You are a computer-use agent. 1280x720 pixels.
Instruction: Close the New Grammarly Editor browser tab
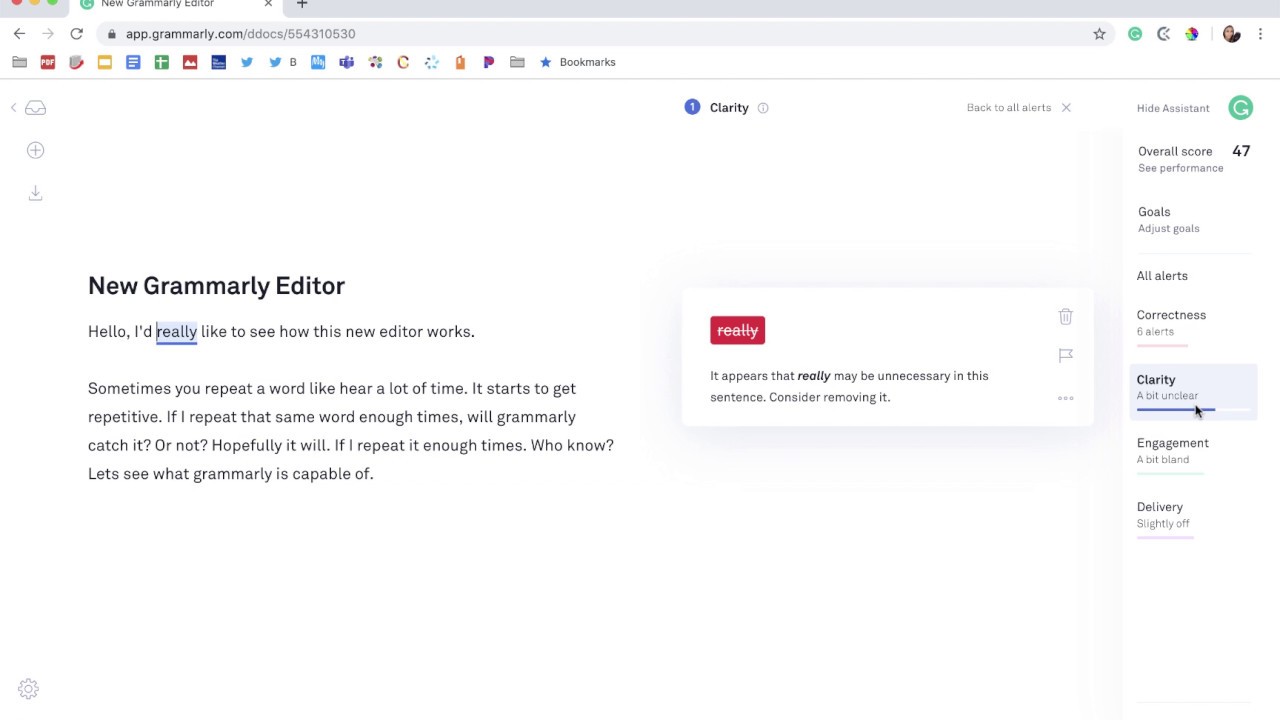268,4
